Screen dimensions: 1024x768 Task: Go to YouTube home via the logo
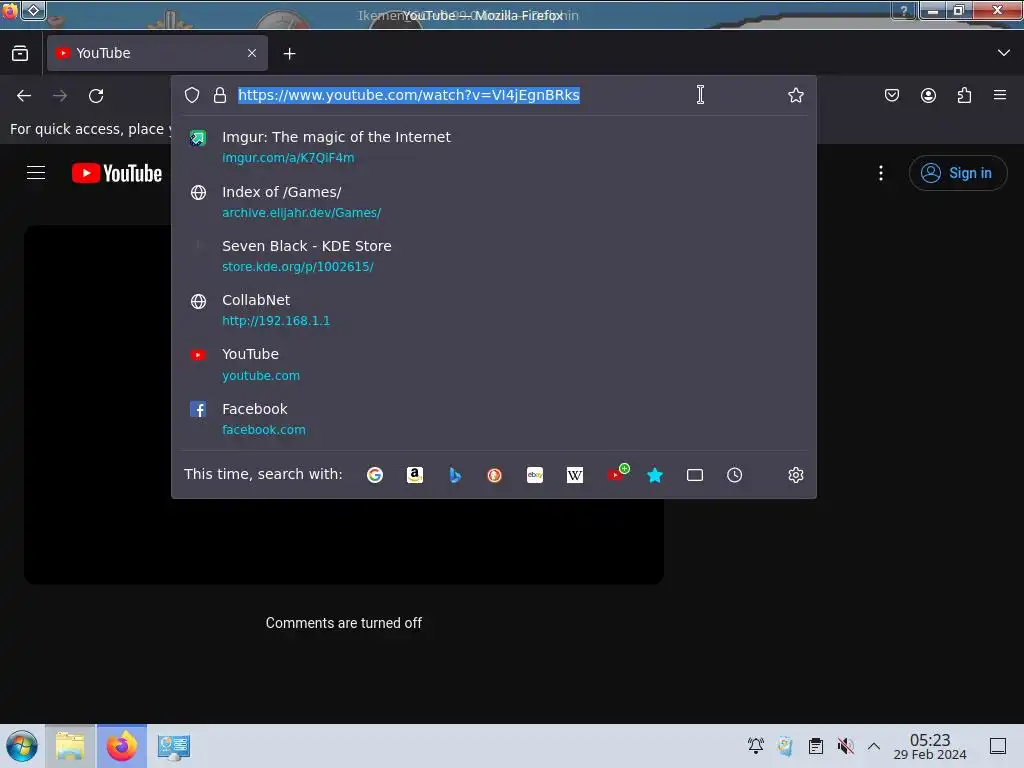click(117, 173)
